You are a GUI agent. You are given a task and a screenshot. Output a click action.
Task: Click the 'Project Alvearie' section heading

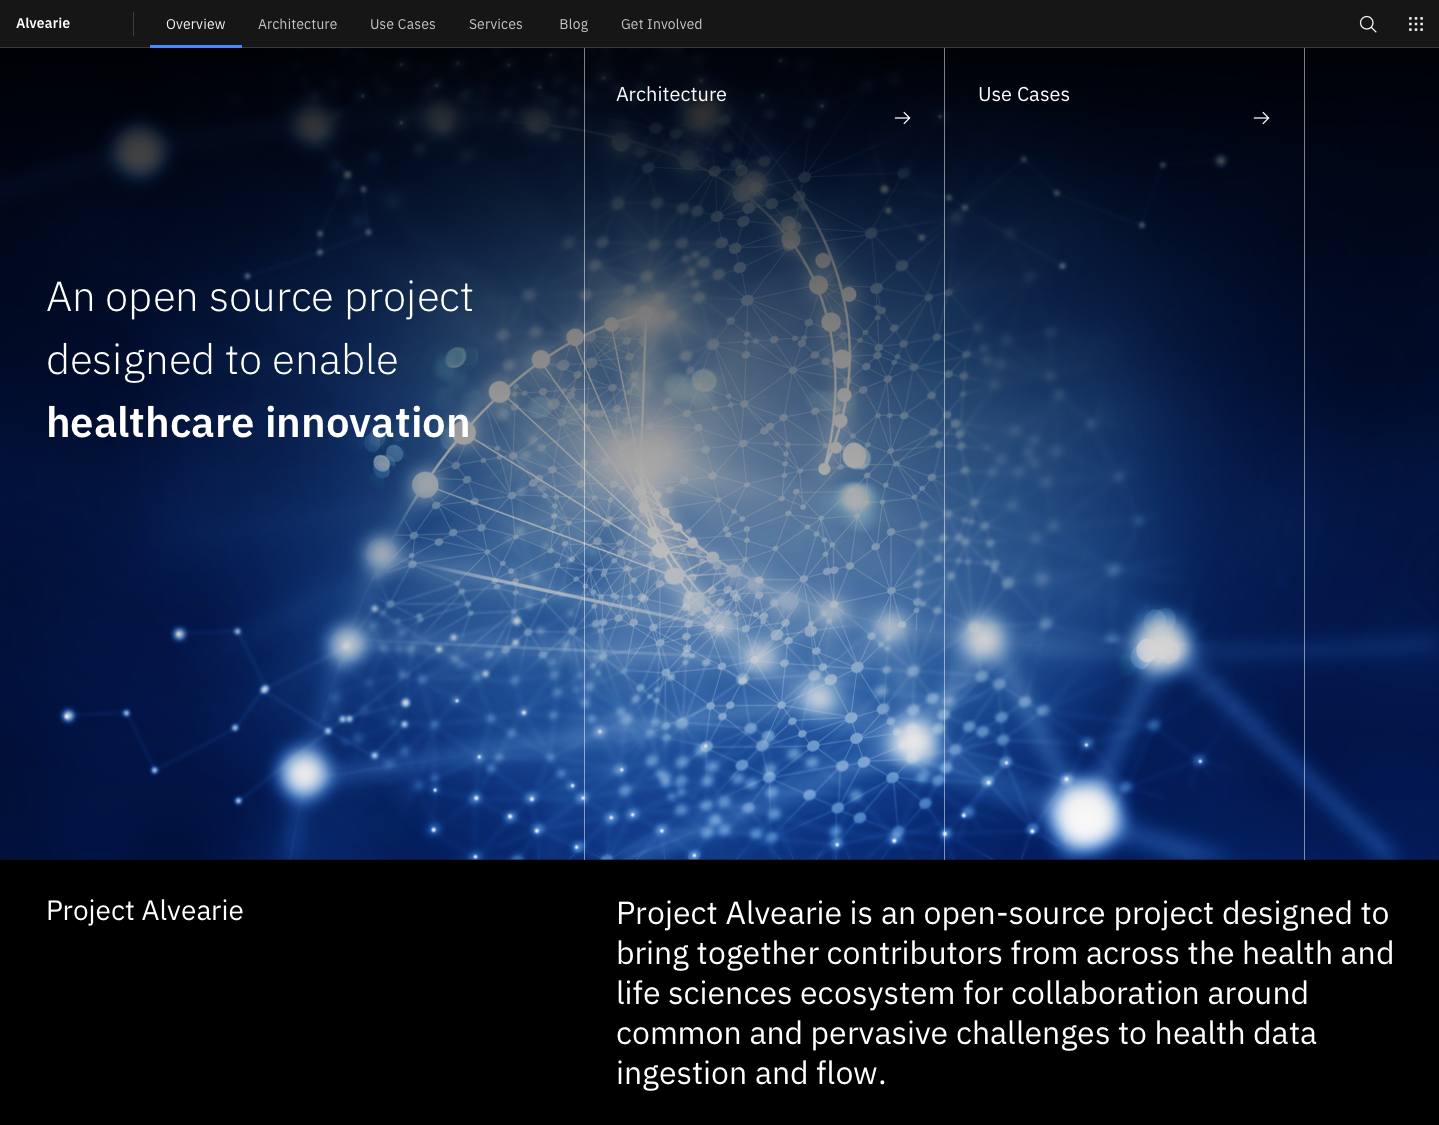pyautogui.click(x=145, y=911)
